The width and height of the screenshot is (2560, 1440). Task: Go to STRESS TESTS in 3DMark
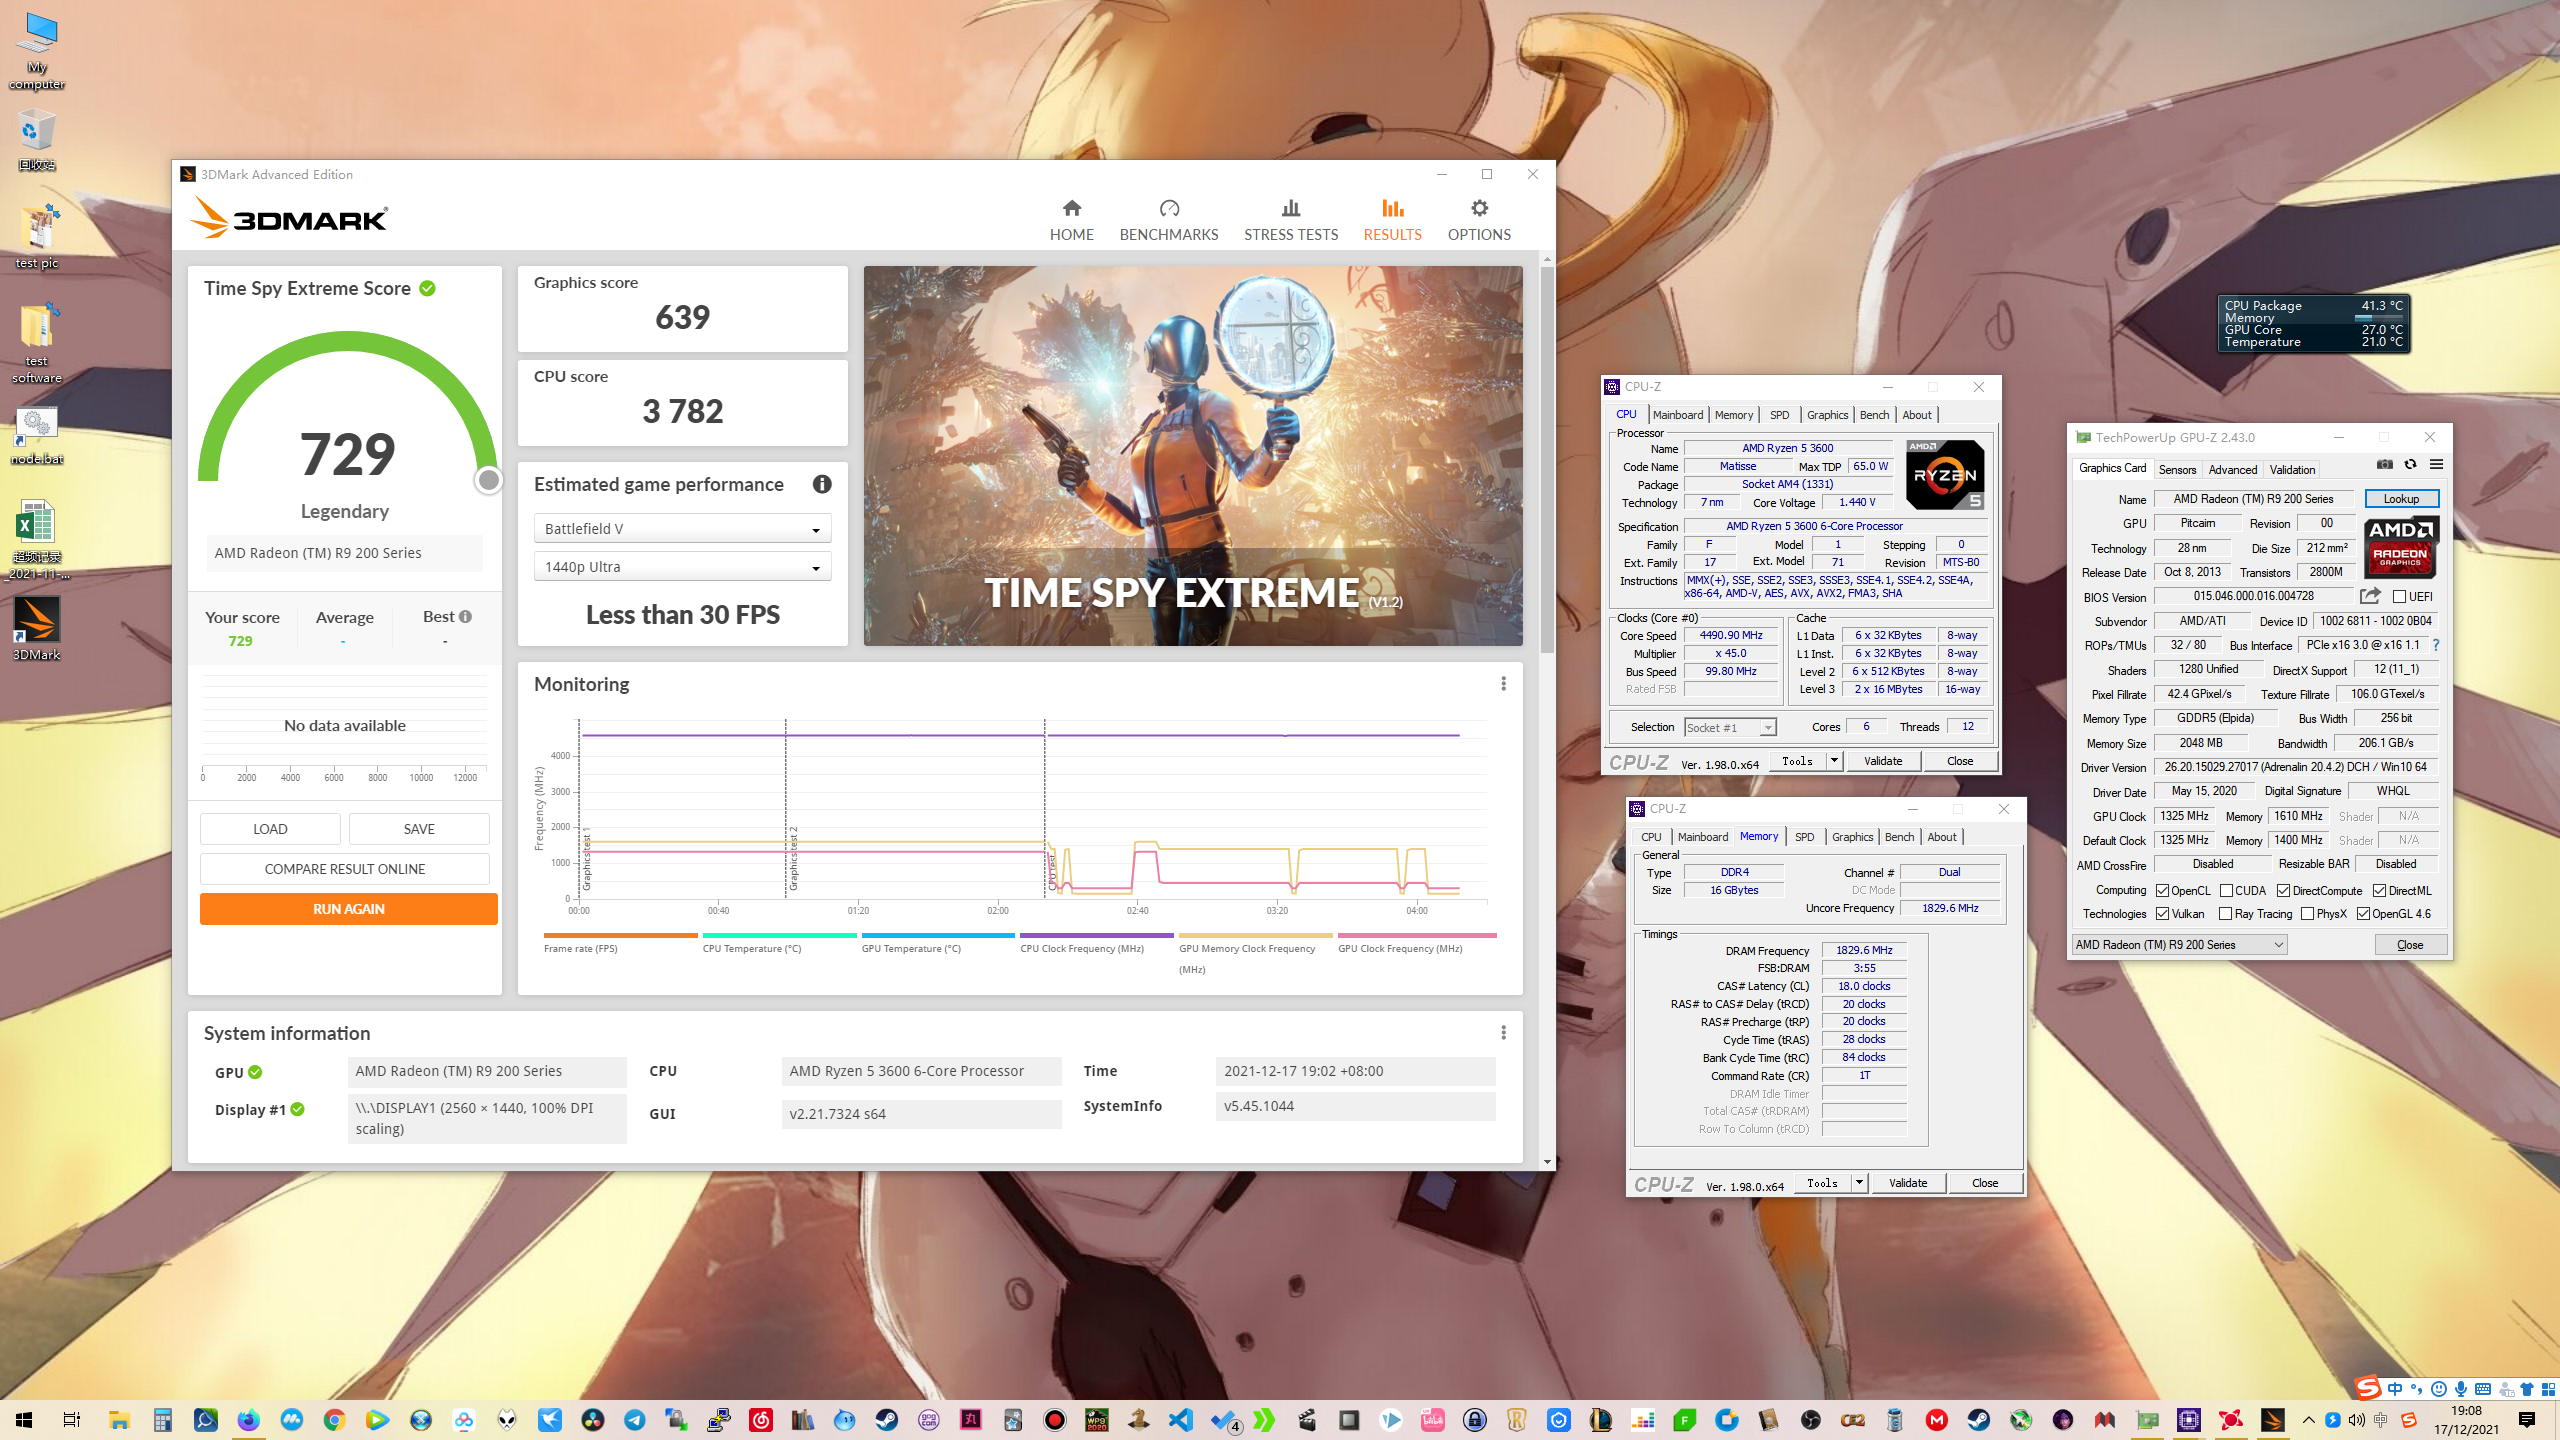click(1290, 220)
